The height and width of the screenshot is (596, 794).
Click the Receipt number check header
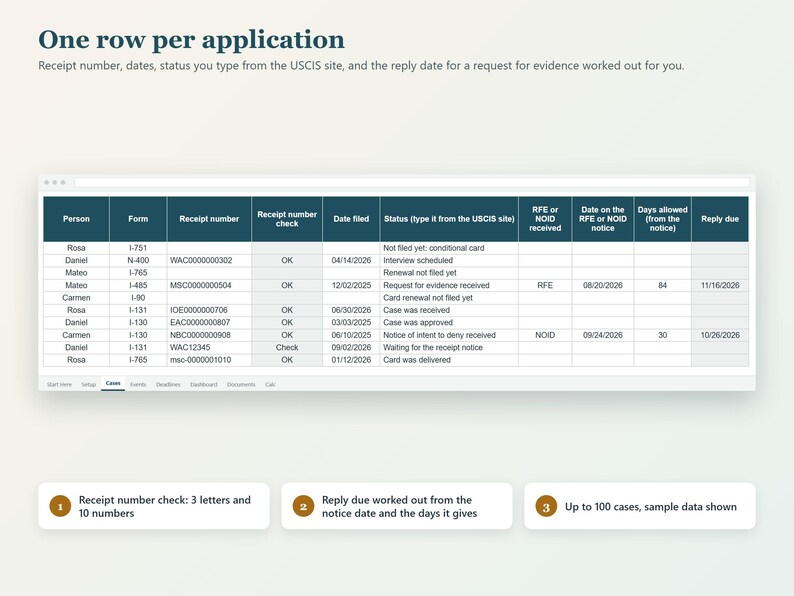click(287, 219)
